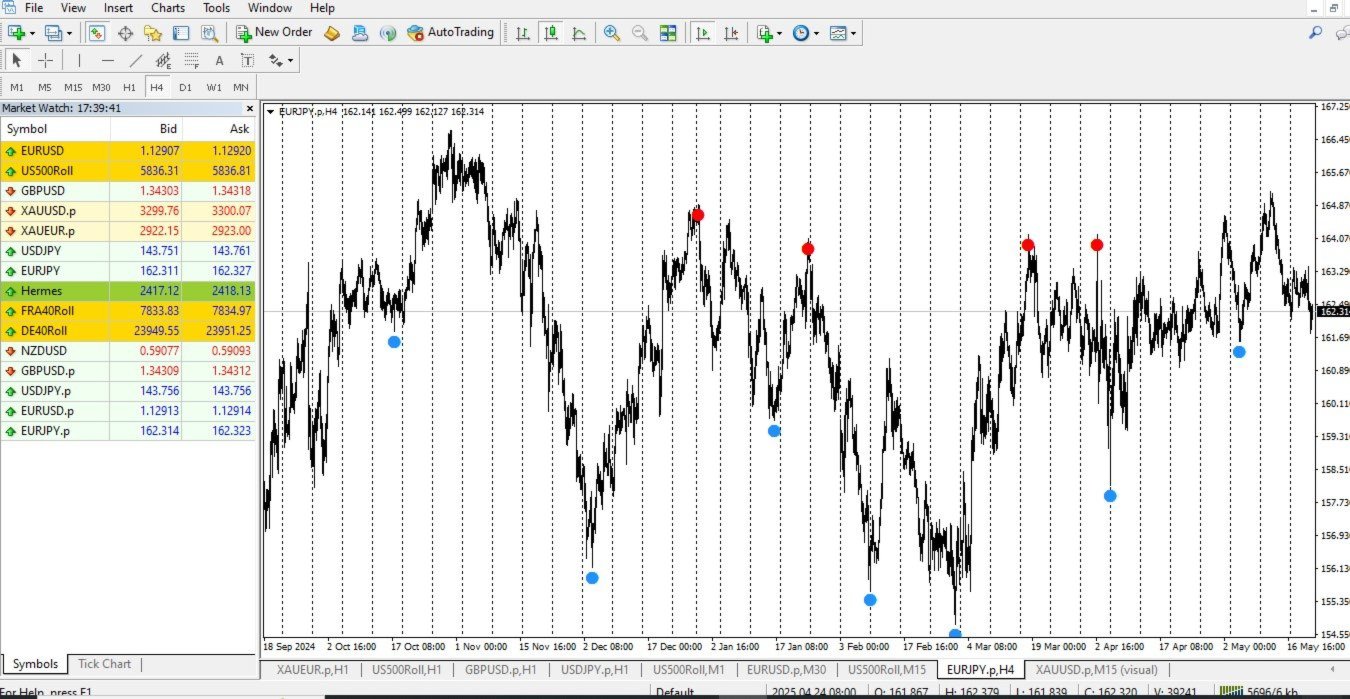
Task: Click the New Order button
Action: tap(274, 33)
